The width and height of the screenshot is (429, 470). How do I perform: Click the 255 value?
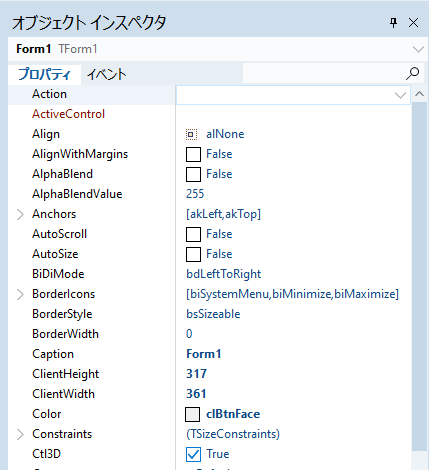coord(195,194)
